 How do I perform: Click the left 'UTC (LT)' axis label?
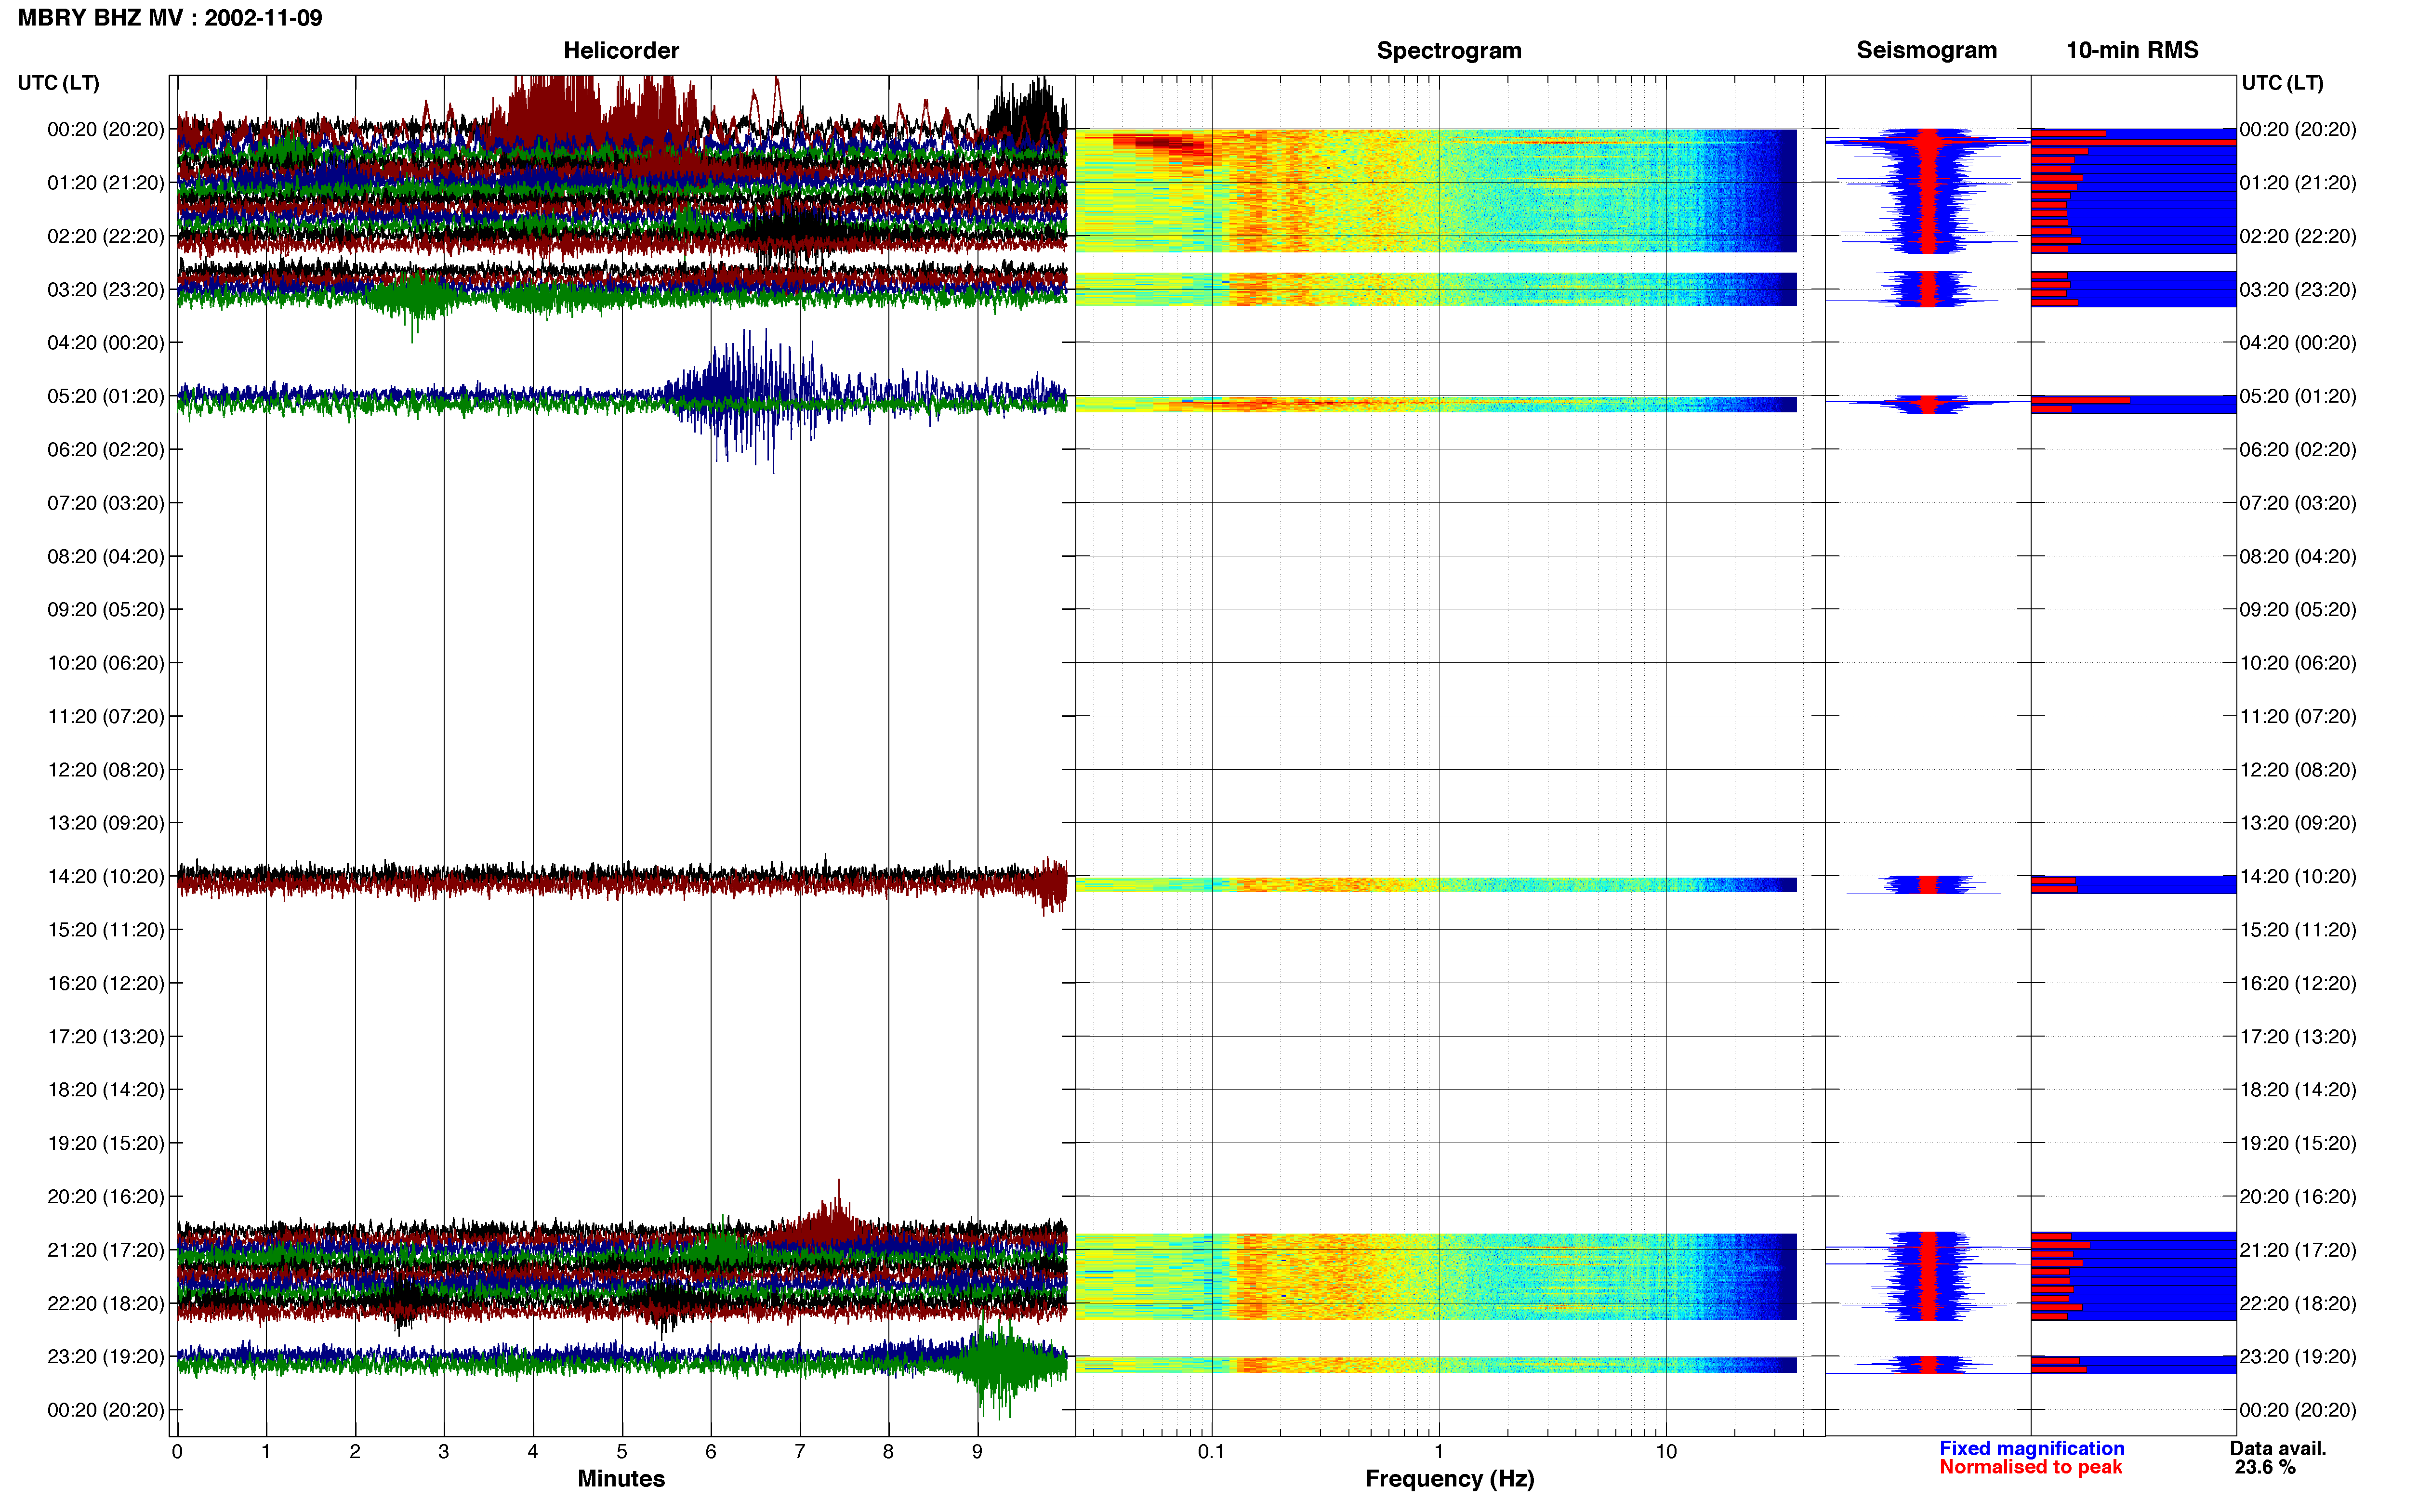click(58, 83)
